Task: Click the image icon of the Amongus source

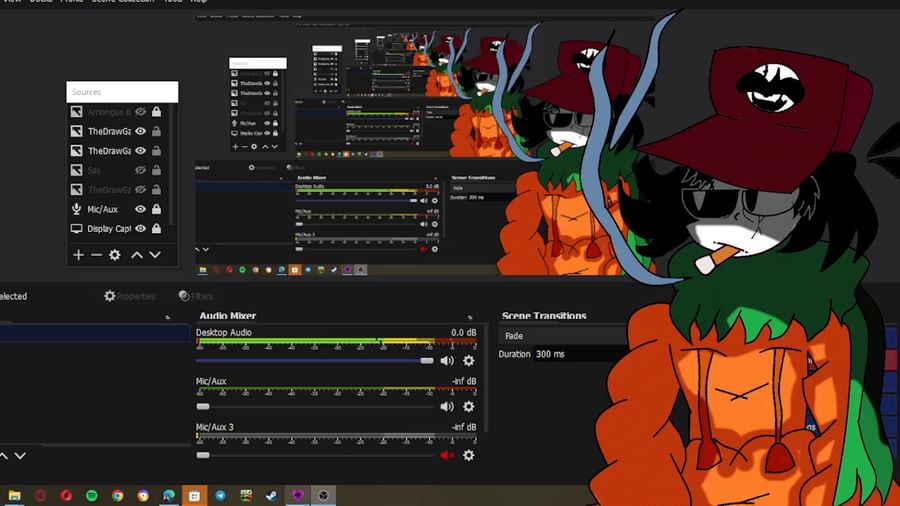Action: pyautogui.click(x=76, y=111)
